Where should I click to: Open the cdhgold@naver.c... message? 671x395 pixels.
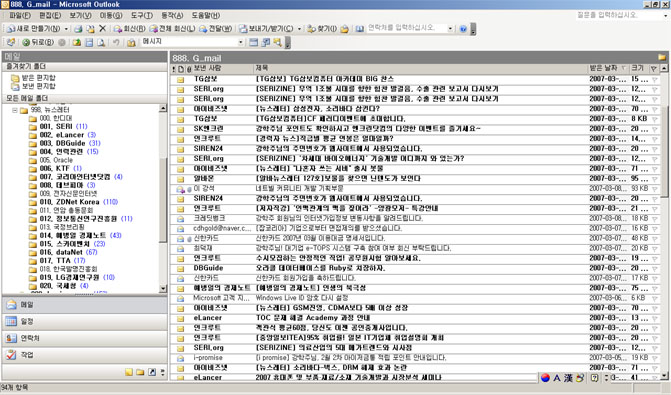pos(415,229)
